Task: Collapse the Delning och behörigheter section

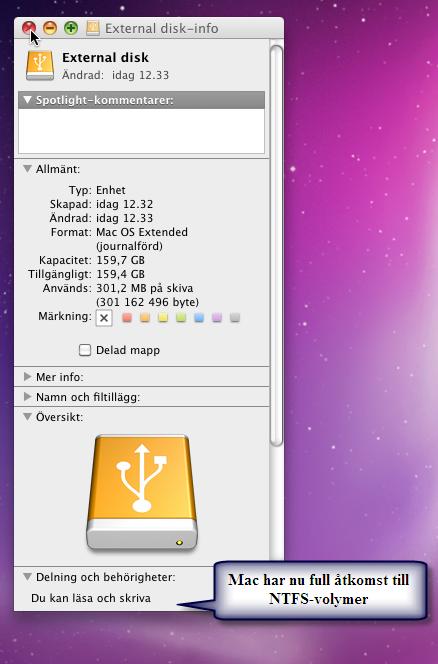Action: (x=28, y=577)
